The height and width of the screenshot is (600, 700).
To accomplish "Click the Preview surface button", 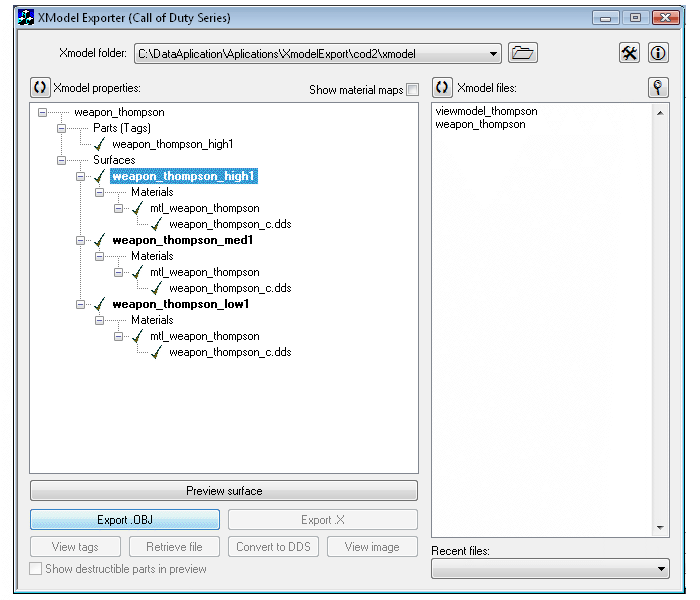I will click(224, 491).
